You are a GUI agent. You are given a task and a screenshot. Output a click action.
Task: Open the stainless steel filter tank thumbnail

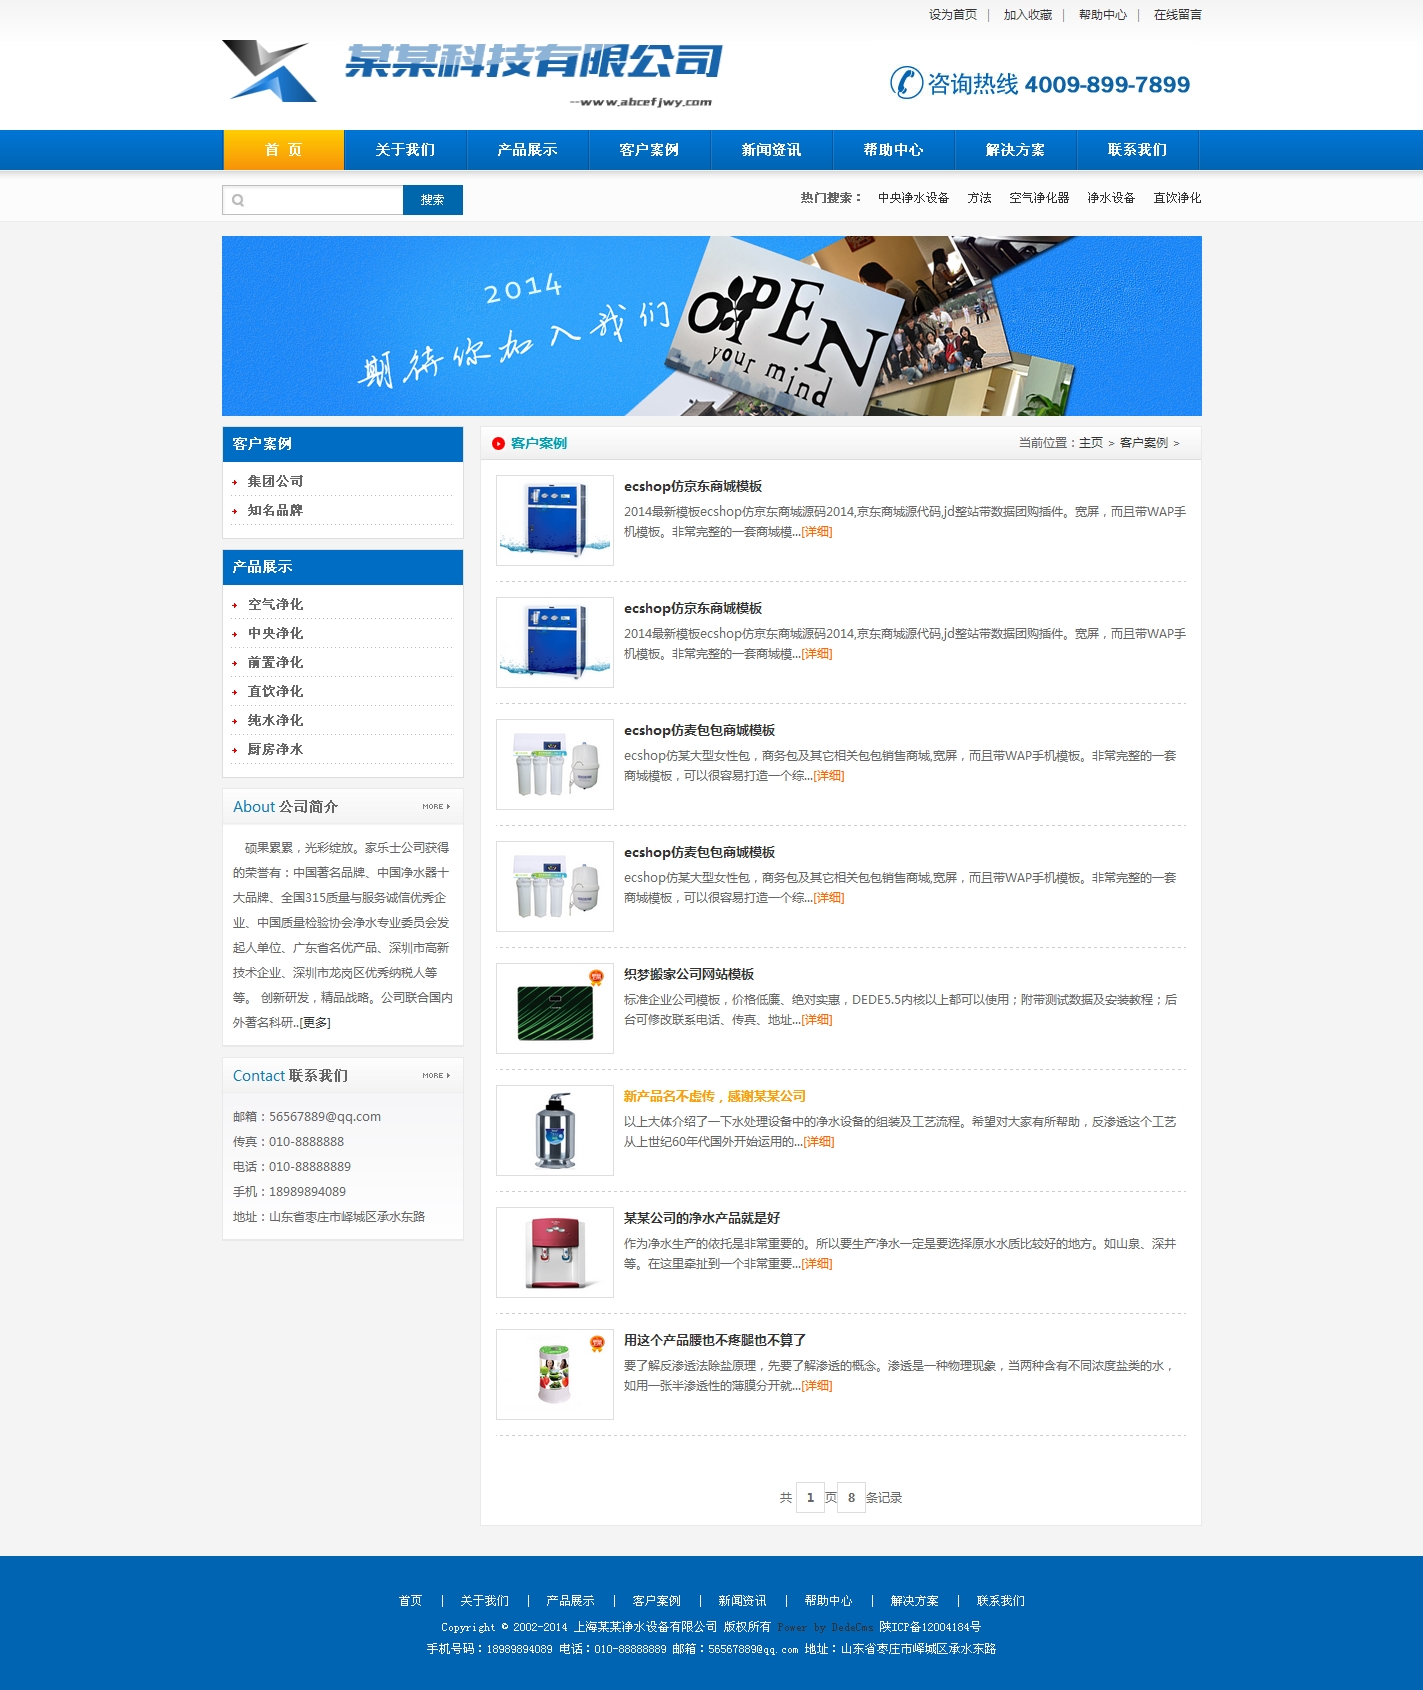click(x=555, y=1130)
